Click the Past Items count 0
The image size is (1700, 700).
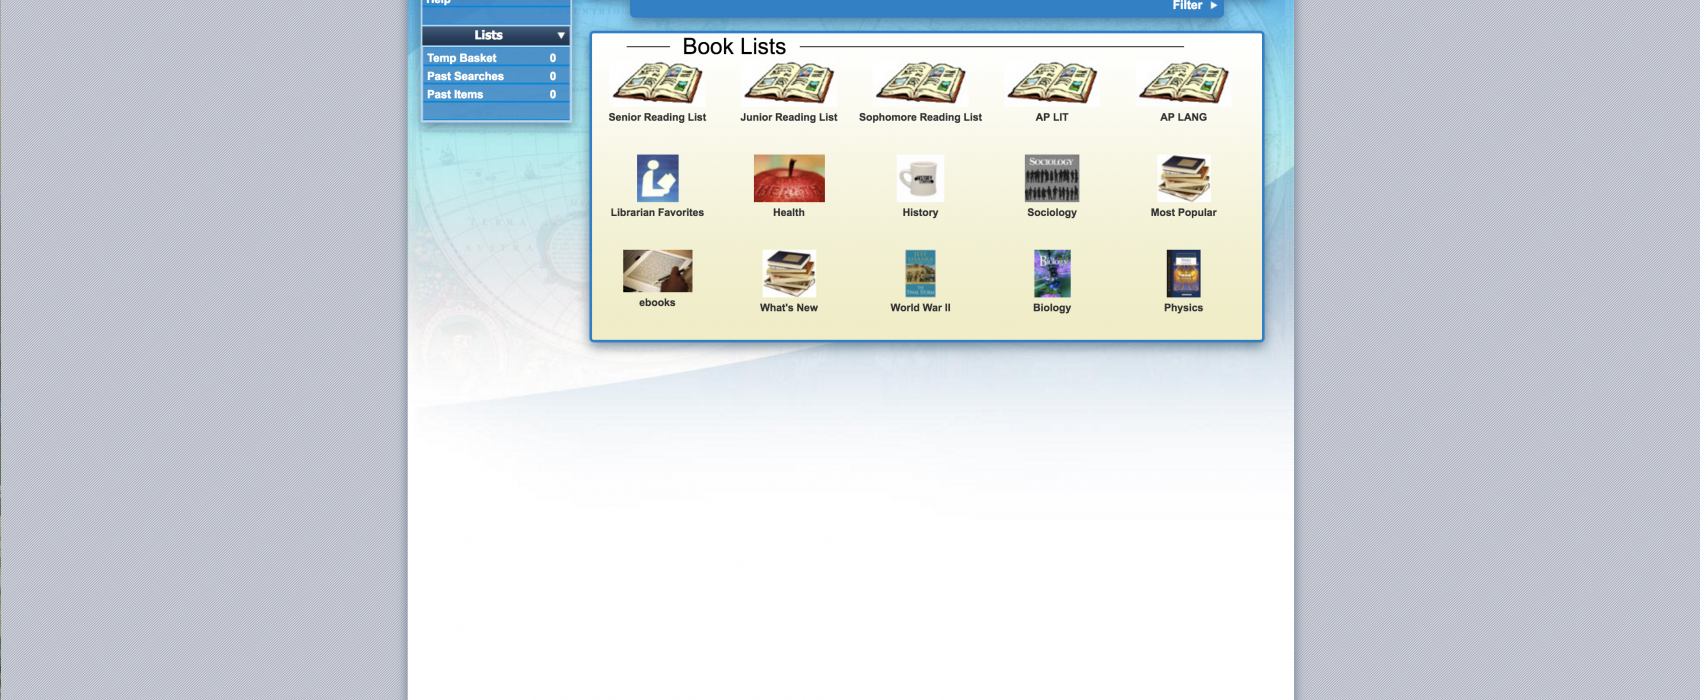[x=553, y=94]
